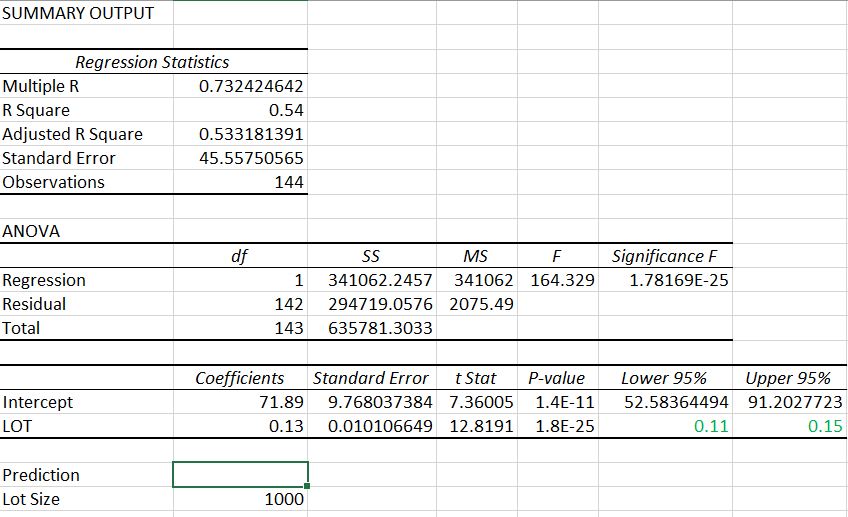Click green LOT upper bound 0.15
848x517 pixels.
coord(825,426)
